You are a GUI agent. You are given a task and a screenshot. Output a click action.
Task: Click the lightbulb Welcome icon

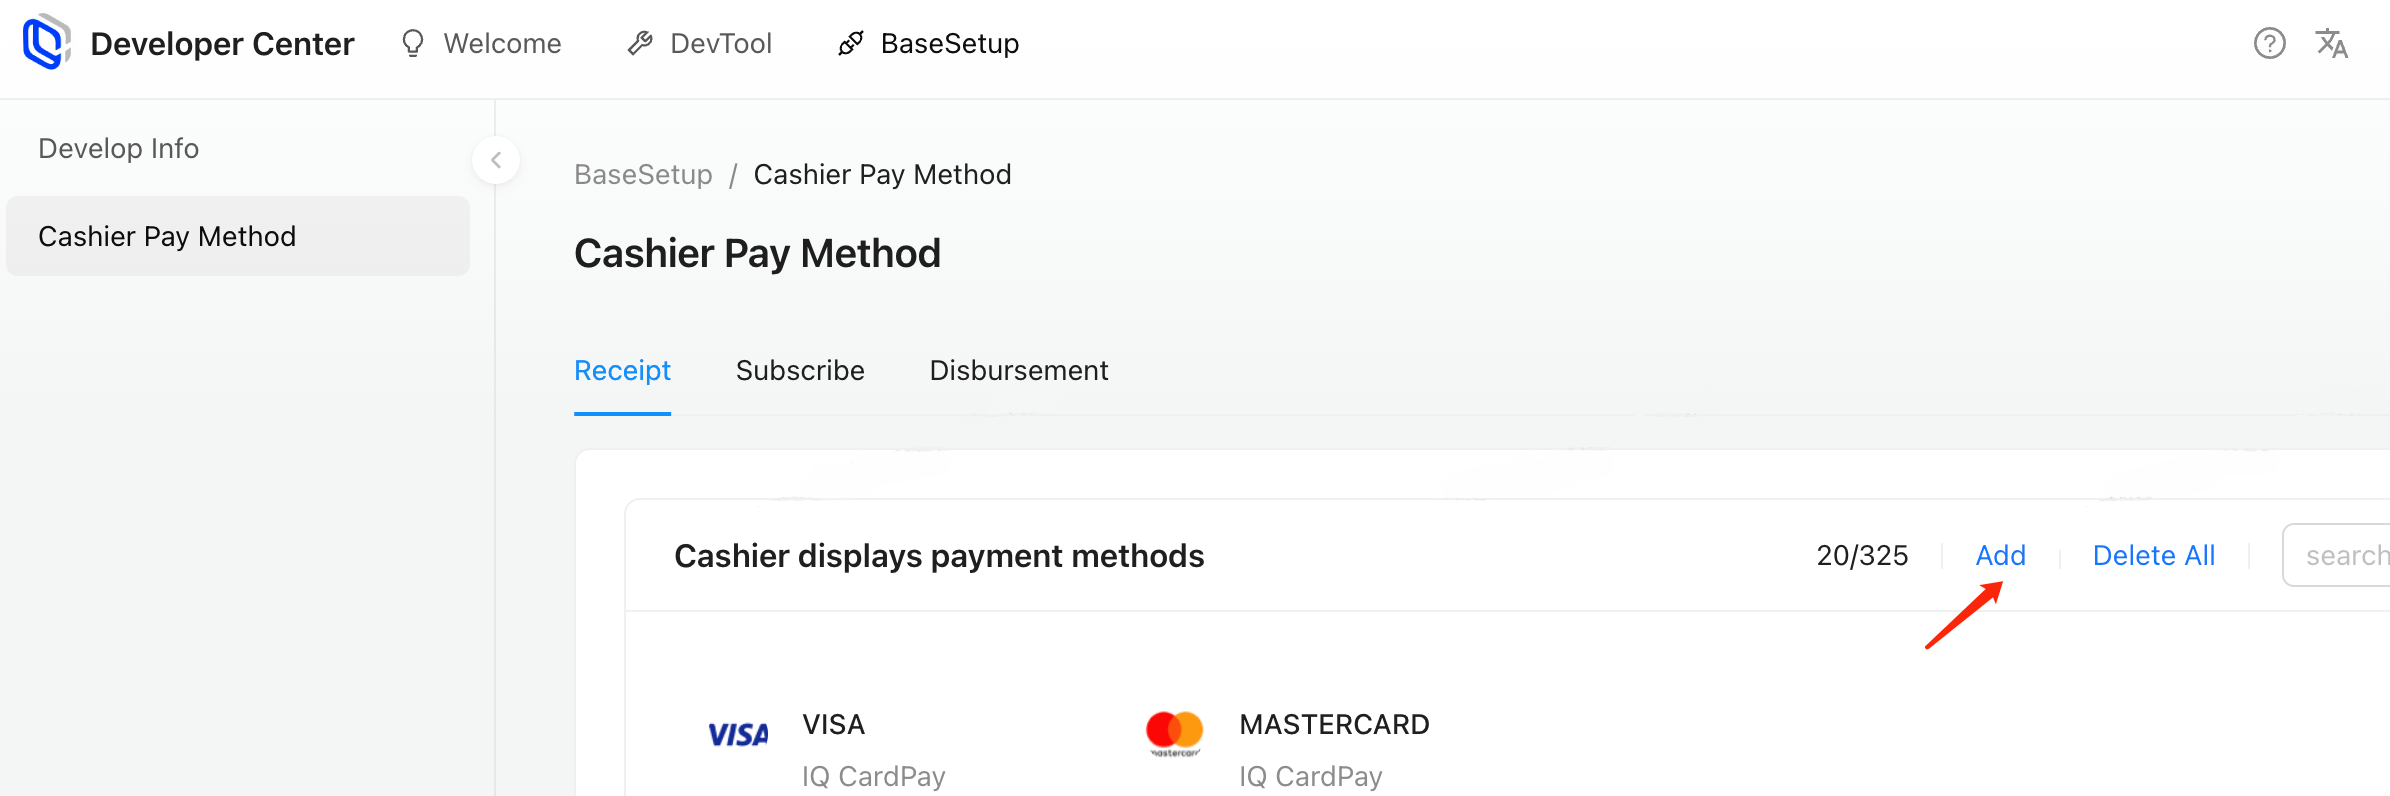click(x=413, y=43)
